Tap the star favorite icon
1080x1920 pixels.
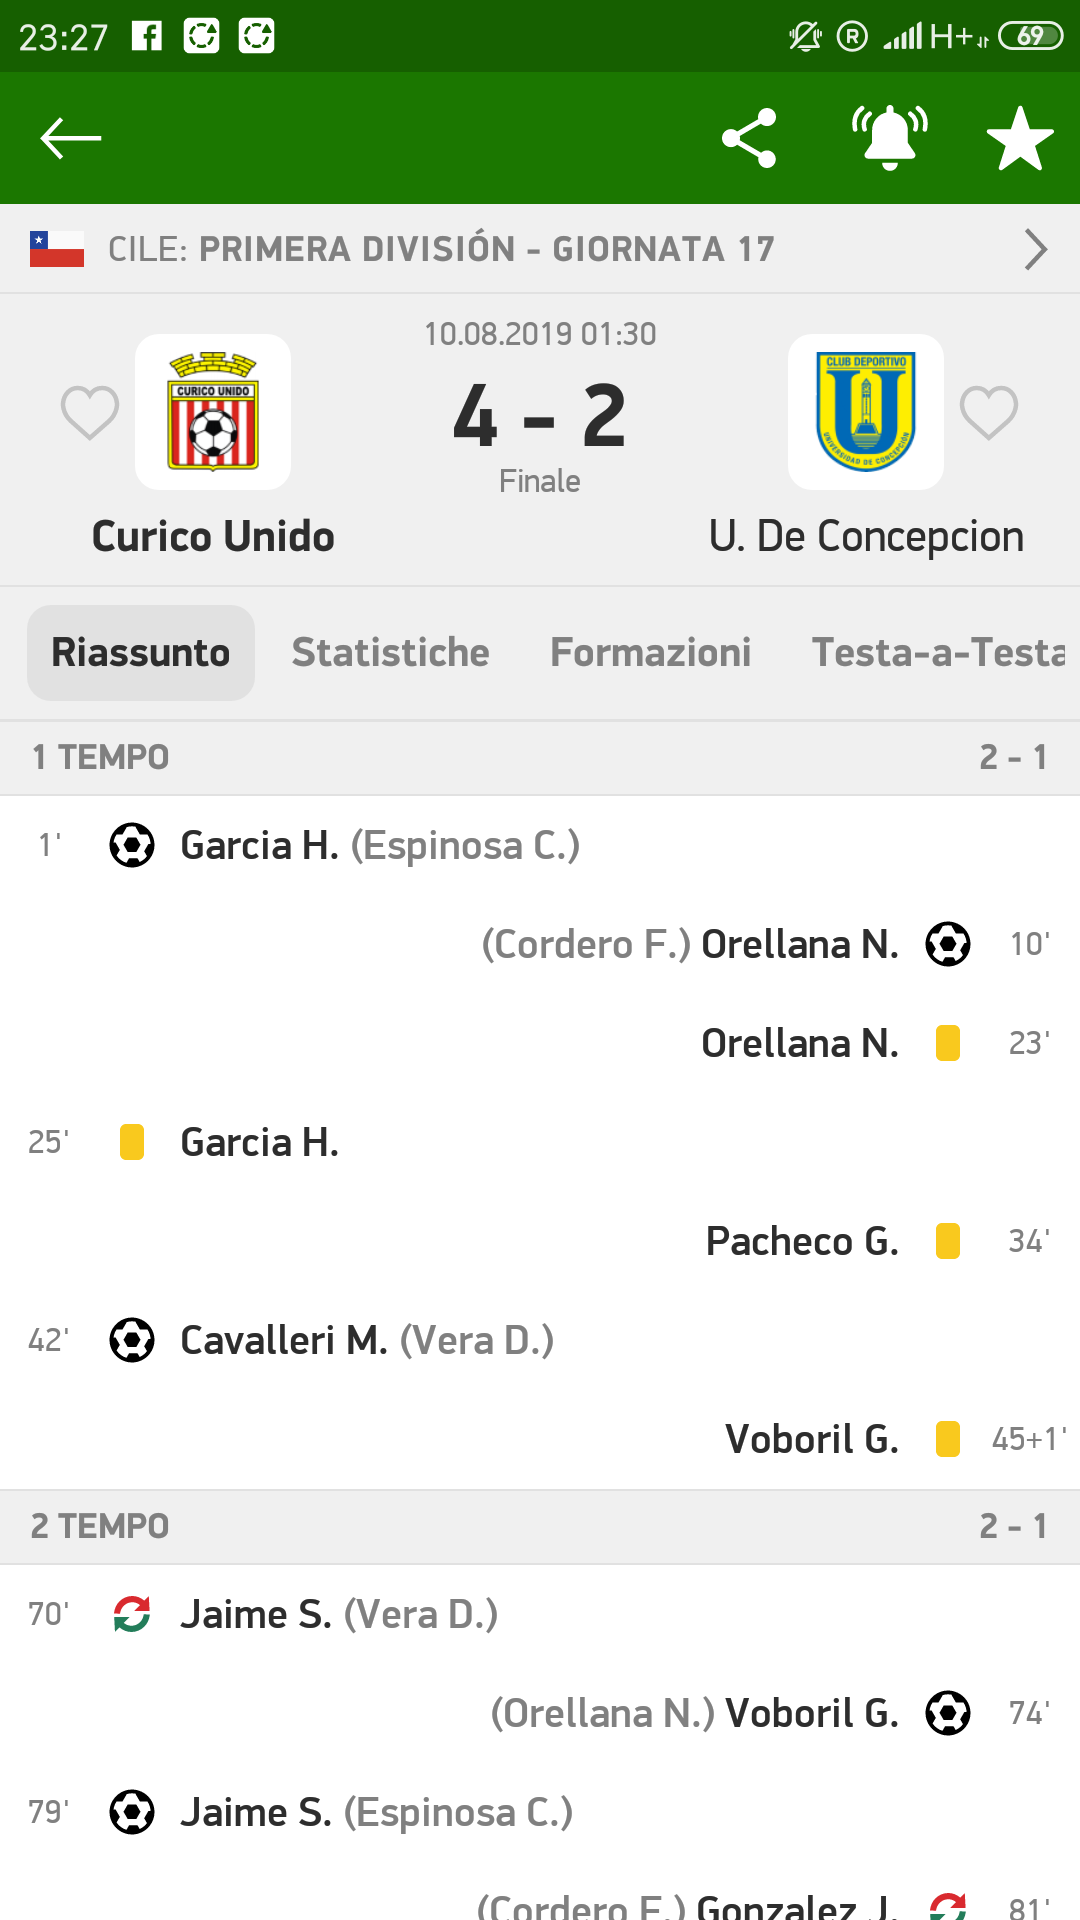(1019, 138)
